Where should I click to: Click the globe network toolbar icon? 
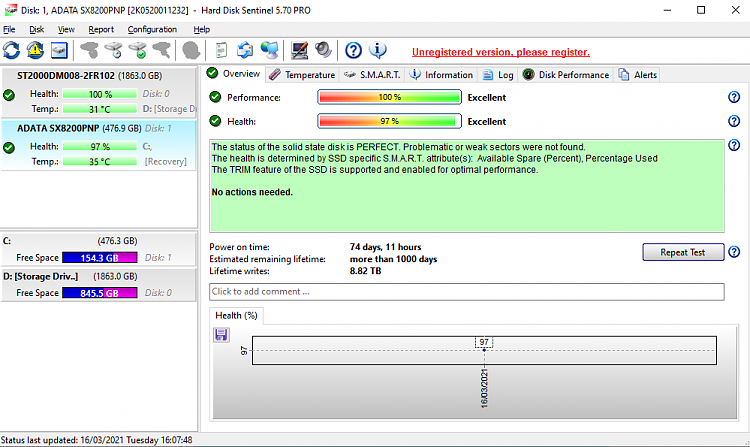[x=269, y=50]
